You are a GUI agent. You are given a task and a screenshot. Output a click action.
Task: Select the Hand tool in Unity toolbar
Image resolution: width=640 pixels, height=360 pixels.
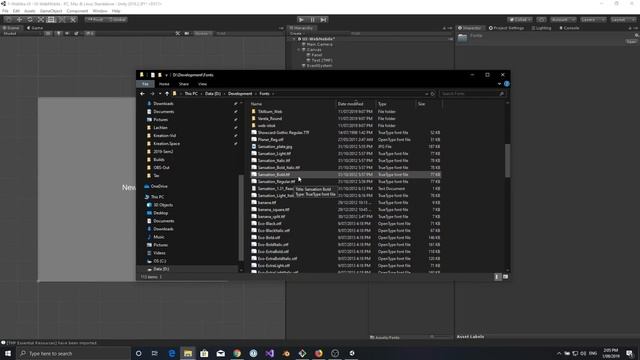tap(8, 20)
